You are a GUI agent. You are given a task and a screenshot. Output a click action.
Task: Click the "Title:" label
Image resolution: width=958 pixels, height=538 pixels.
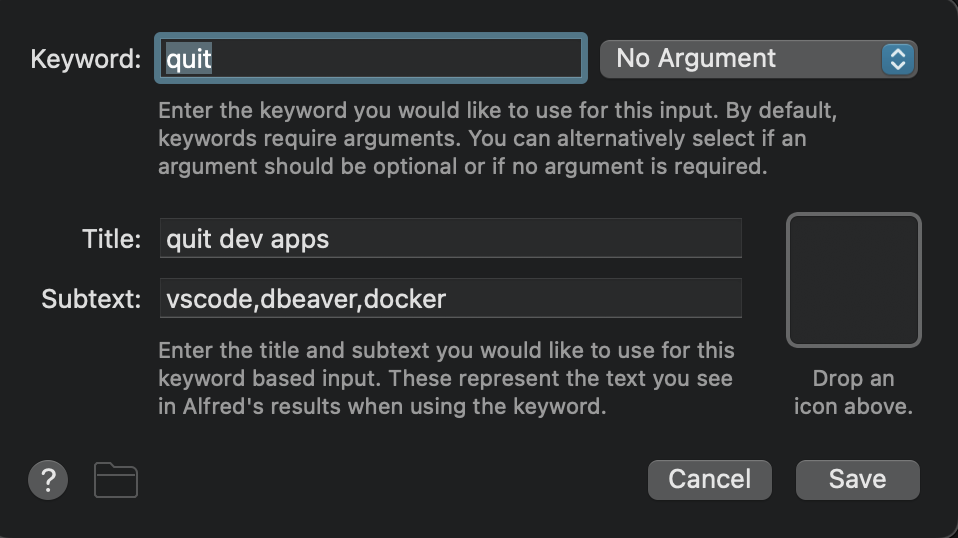(111, 239)
